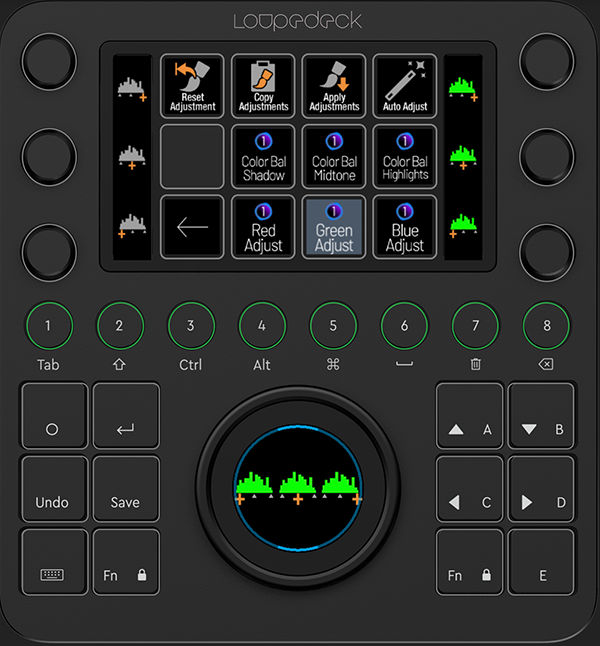The image size is (600, 646).
Task: Click the top-right rotary dial
Action: [547, 61]
